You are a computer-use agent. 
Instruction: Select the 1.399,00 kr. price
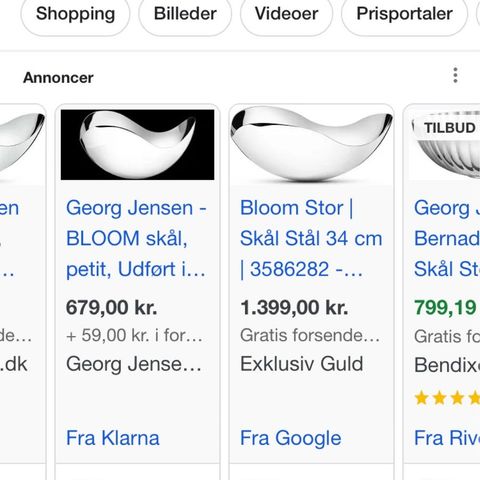pyautogui.click(x=294, y=307)
